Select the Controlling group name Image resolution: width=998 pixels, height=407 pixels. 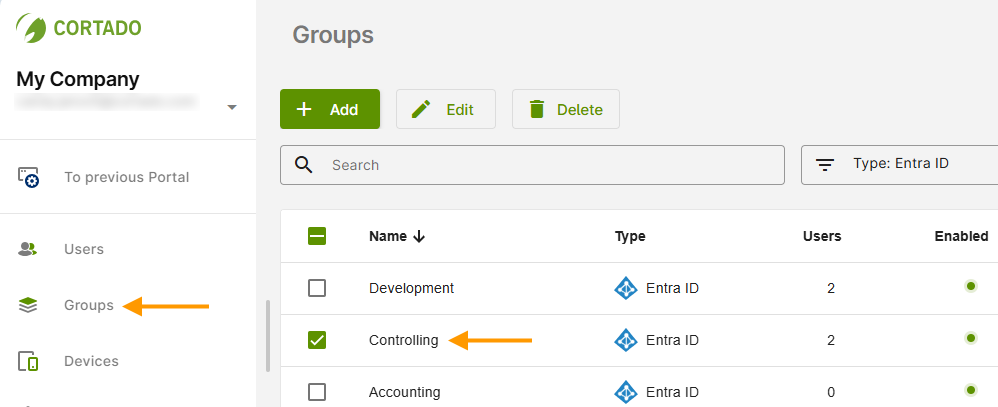pyautogui.click(x=404, y=340)
